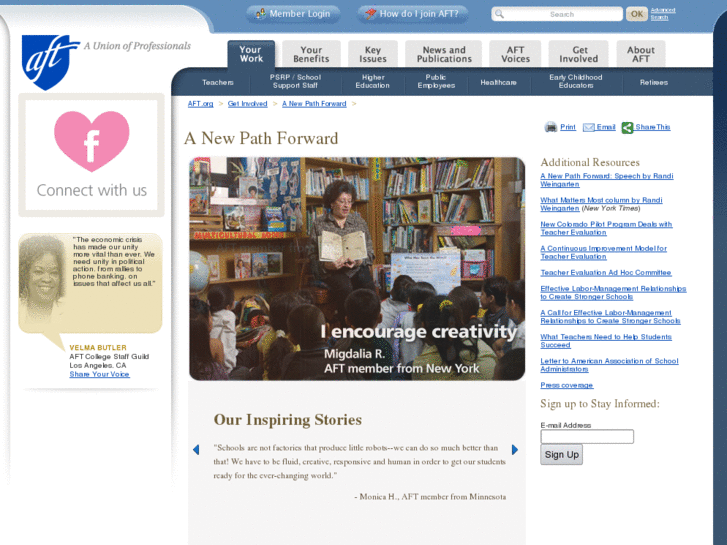Click Share Your Voice link
Viewport: 727px width, 545px height.
click(99, 374)
